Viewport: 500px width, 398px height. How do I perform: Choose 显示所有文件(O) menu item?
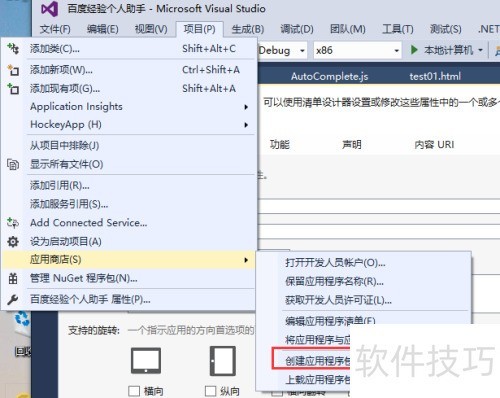point(128,164)
